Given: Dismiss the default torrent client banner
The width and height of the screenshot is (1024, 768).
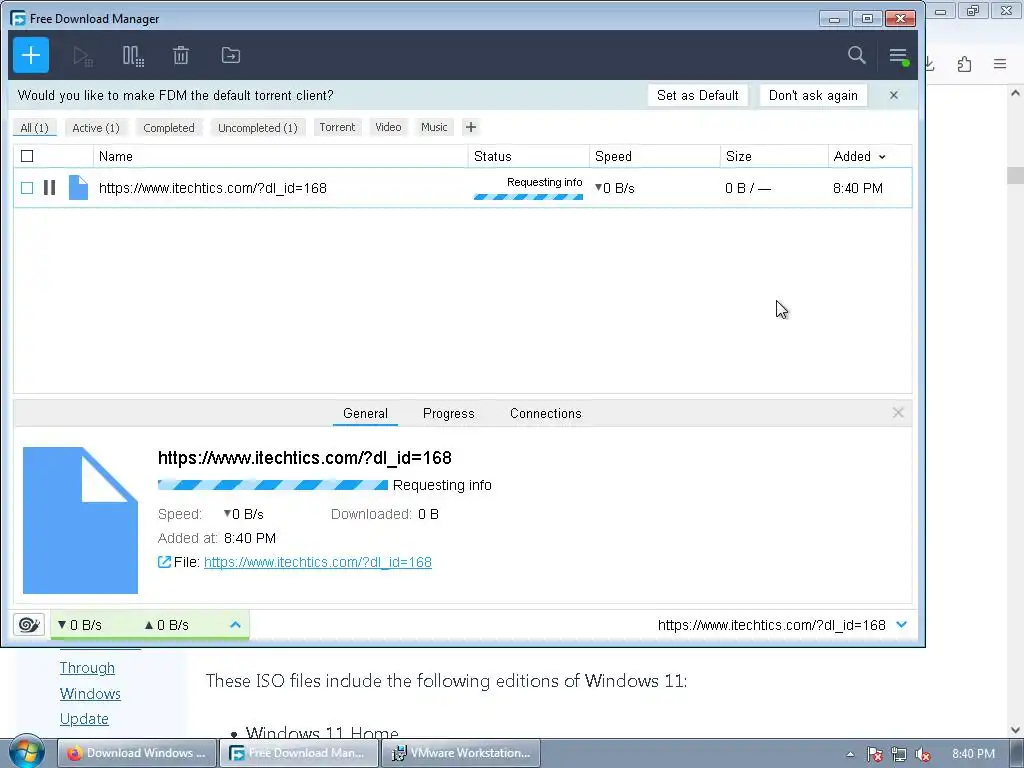Looking at the screenshot, I should [x=894, y=95].
